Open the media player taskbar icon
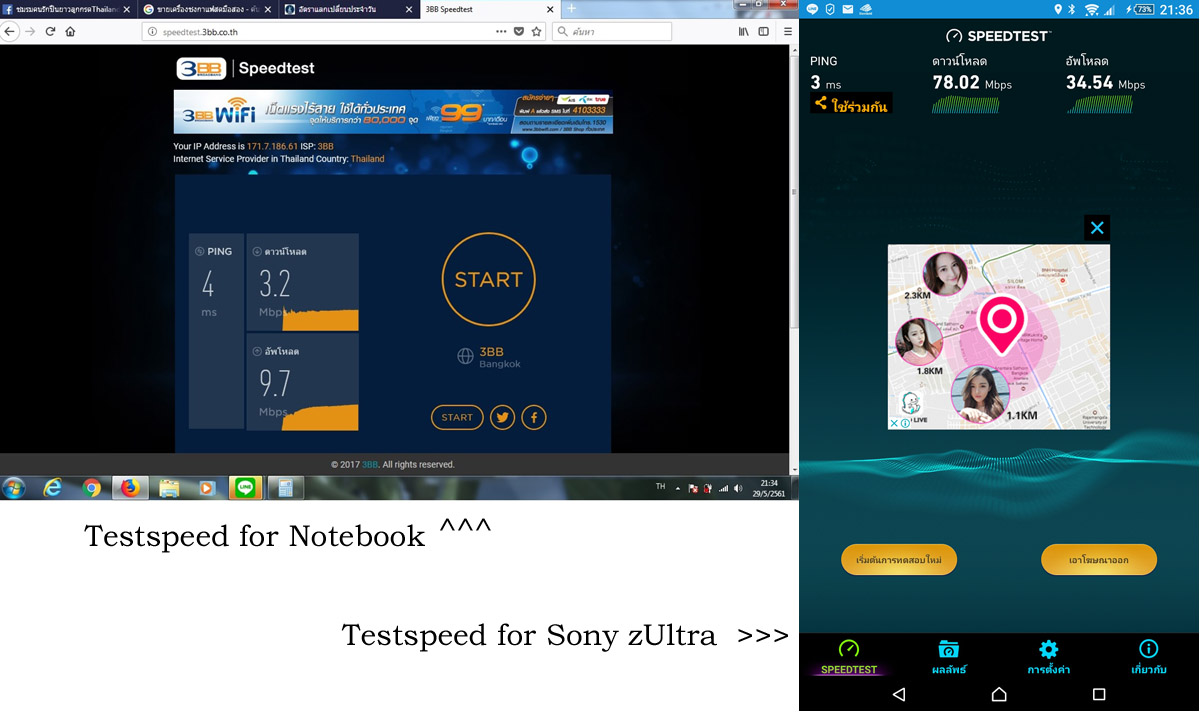 coord(207,488)
